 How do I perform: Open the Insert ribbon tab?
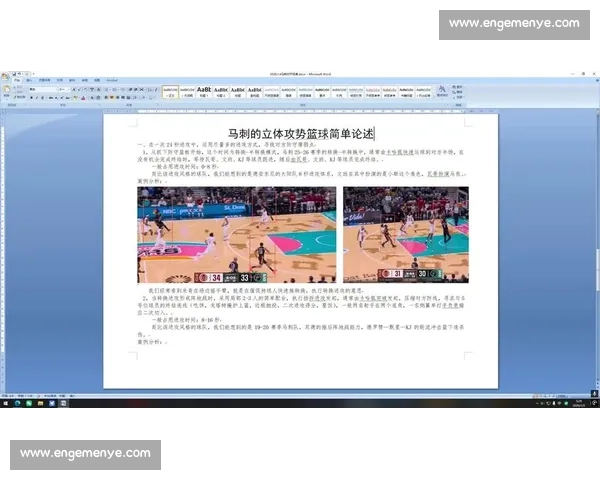[29, 80]
